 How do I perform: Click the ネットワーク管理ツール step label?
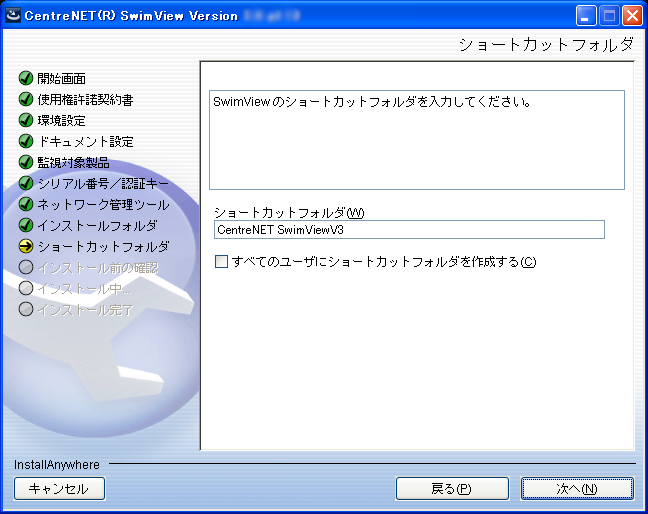pyautogui.click(x=103, y=205)
